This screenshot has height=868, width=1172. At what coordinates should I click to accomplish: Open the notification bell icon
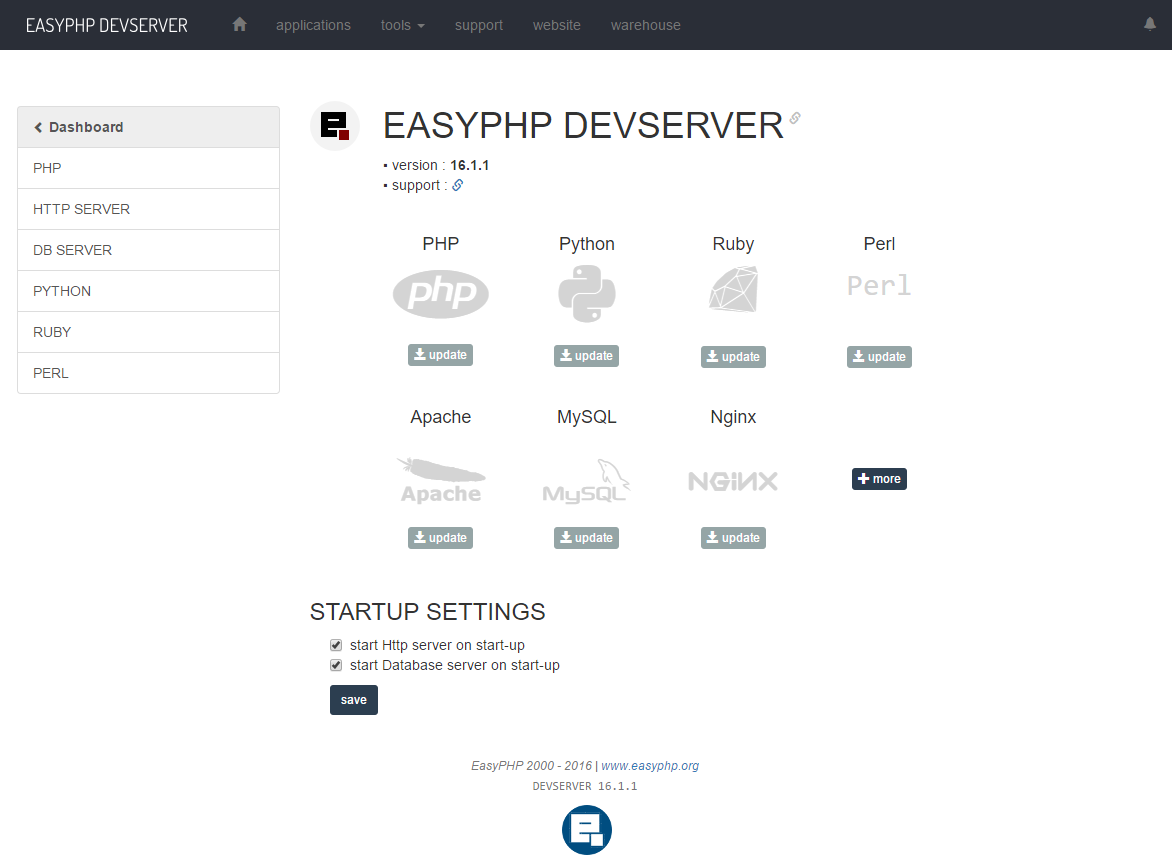click(1149, 24)
